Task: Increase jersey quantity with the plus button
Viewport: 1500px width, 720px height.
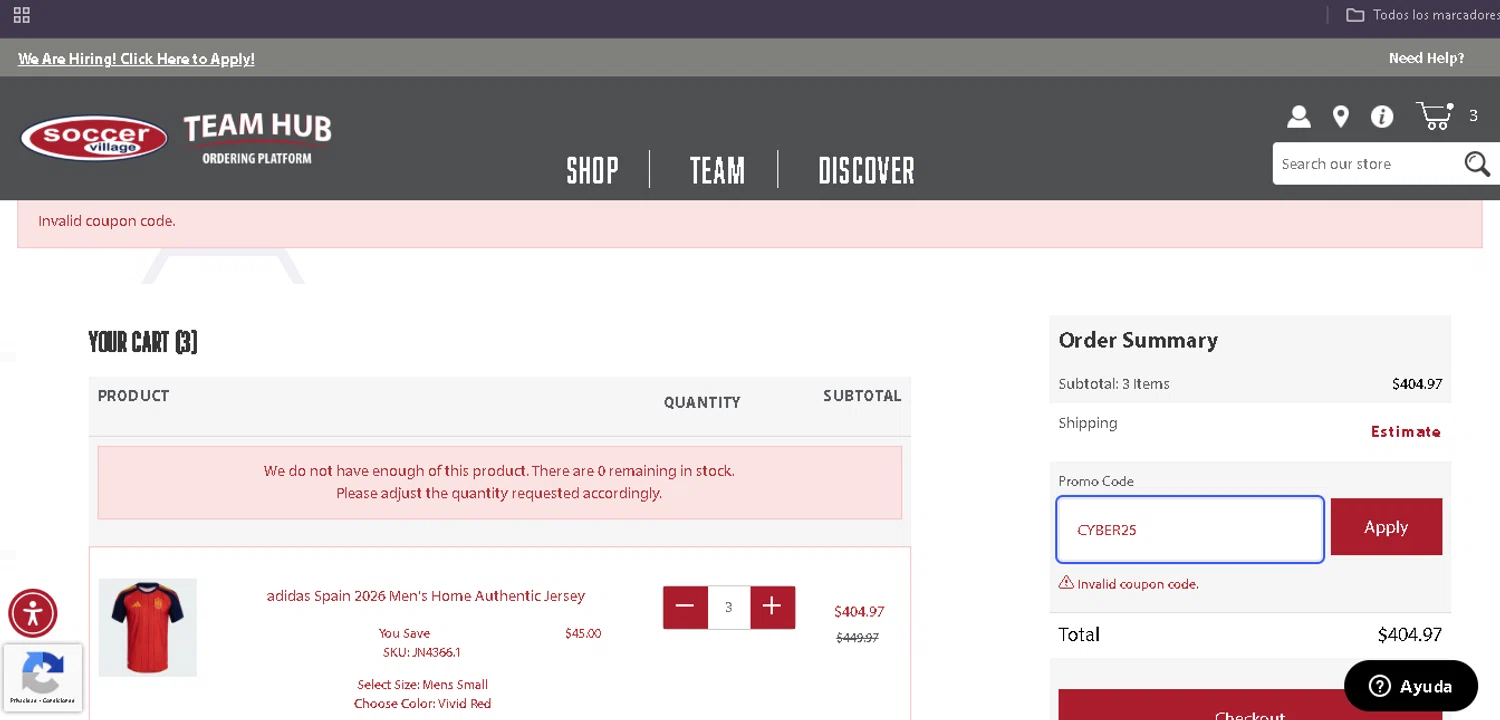Action: click(772, 607)
